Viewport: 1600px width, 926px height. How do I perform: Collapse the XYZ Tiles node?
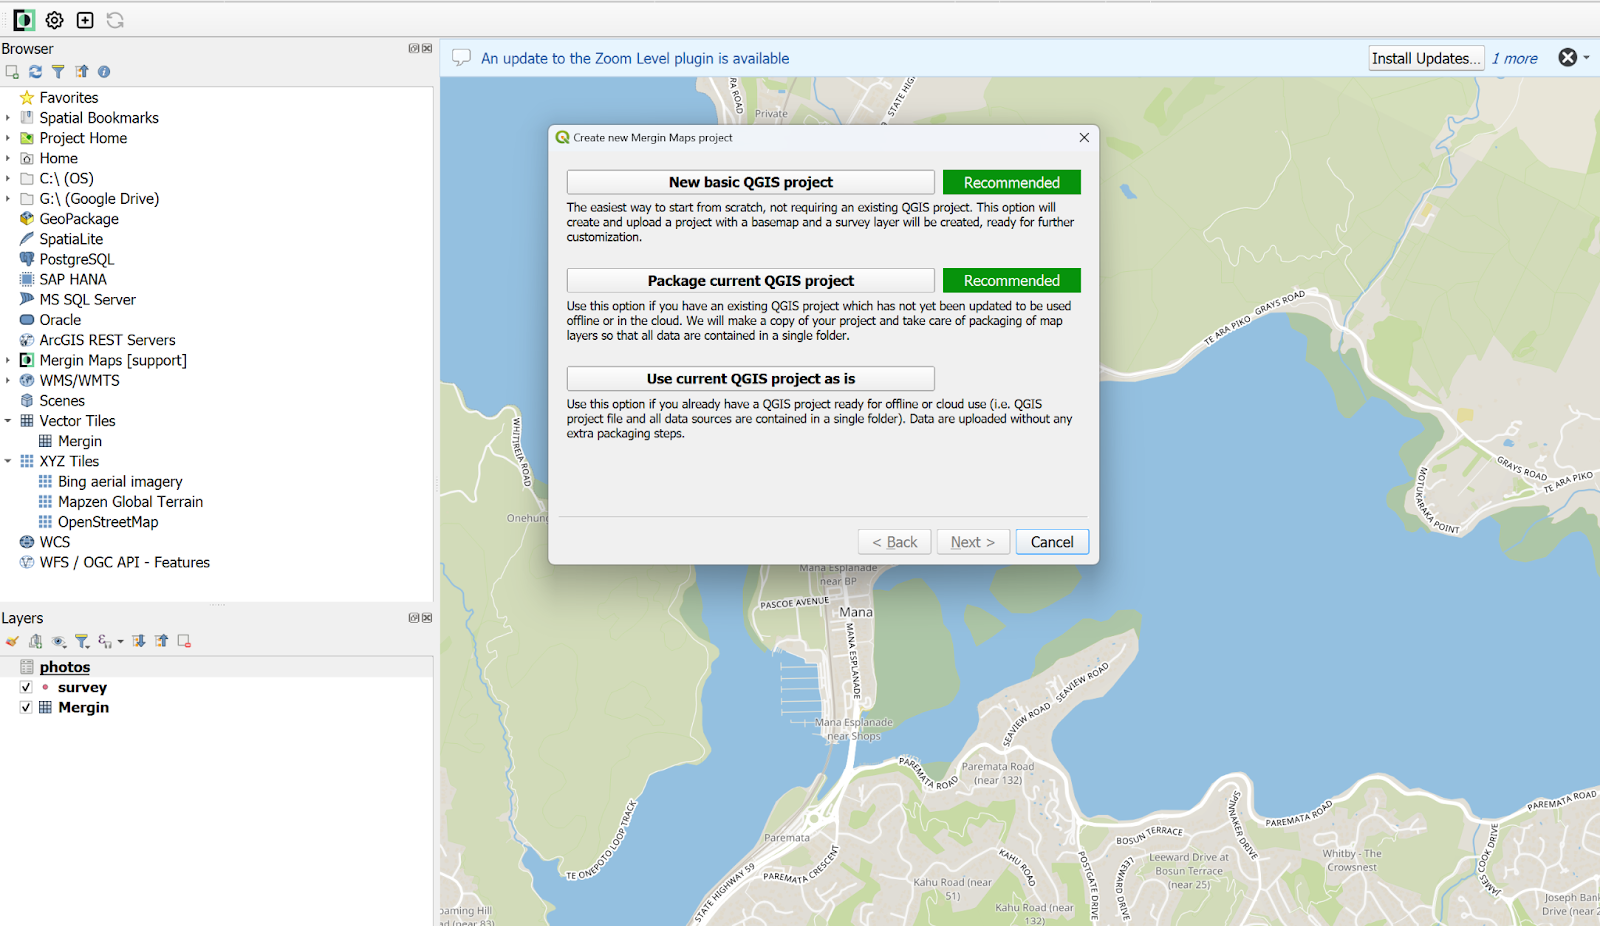coord(8,461)
